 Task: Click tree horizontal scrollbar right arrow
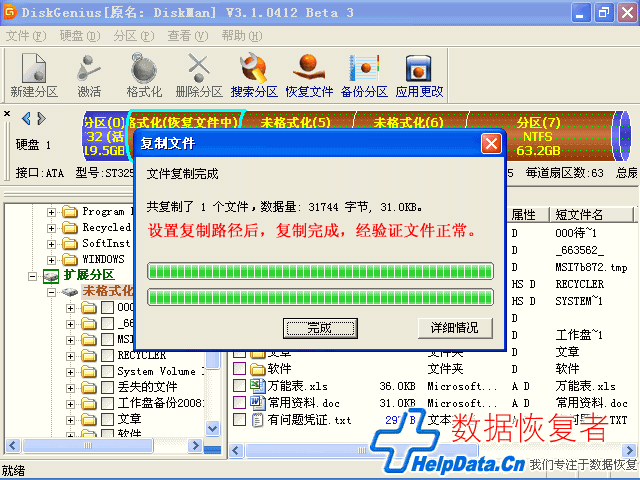point(196,445)
